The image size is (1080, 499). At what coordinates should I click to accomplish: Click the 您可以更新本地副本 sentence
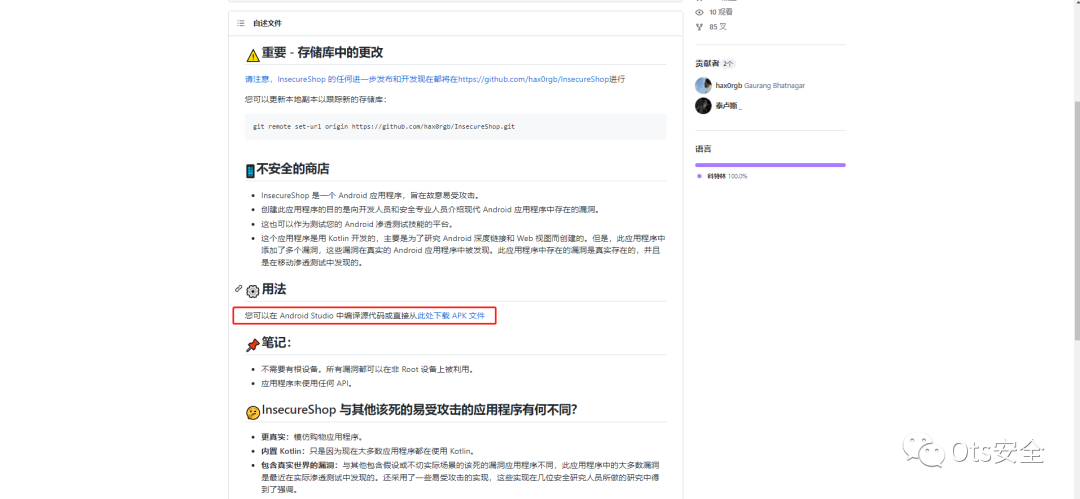pos(316,99)
